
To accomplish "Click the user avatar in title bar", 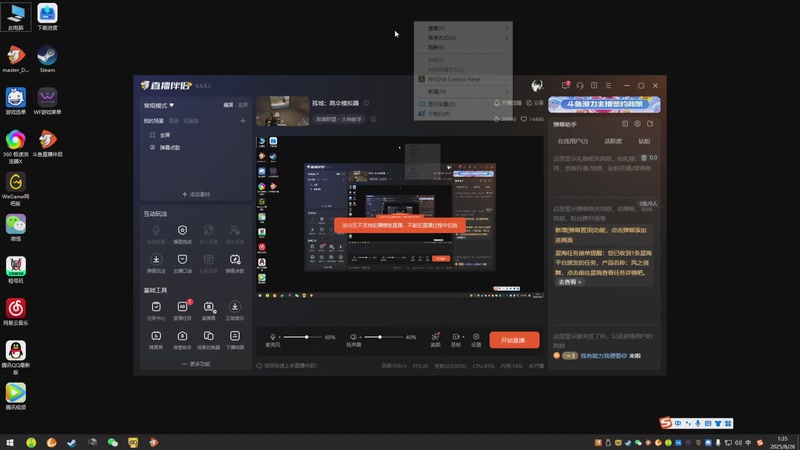I will coord(537,85).
